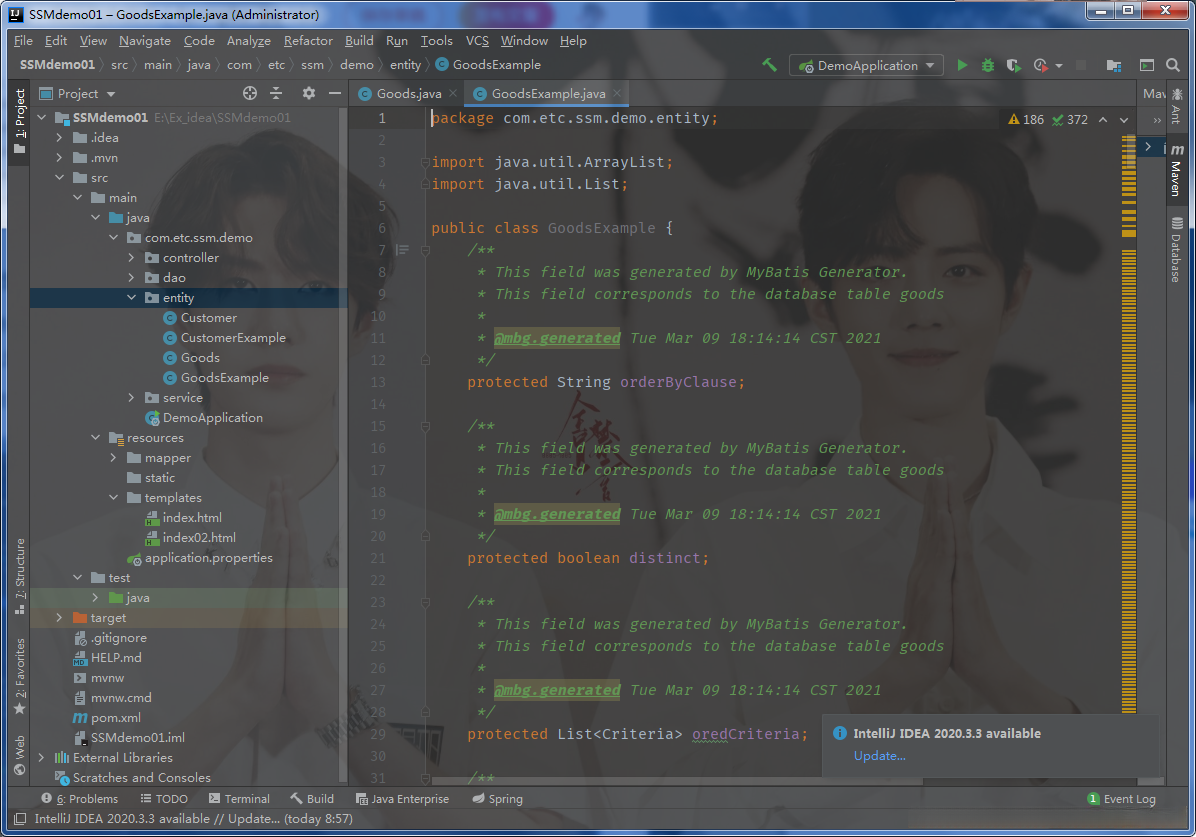Collapse all in the Project panel

(277, 93)
